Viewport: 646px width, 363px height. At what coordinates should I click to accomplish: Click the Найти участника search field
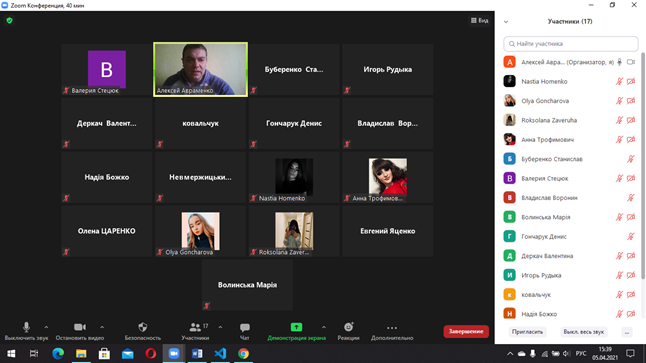571,44
